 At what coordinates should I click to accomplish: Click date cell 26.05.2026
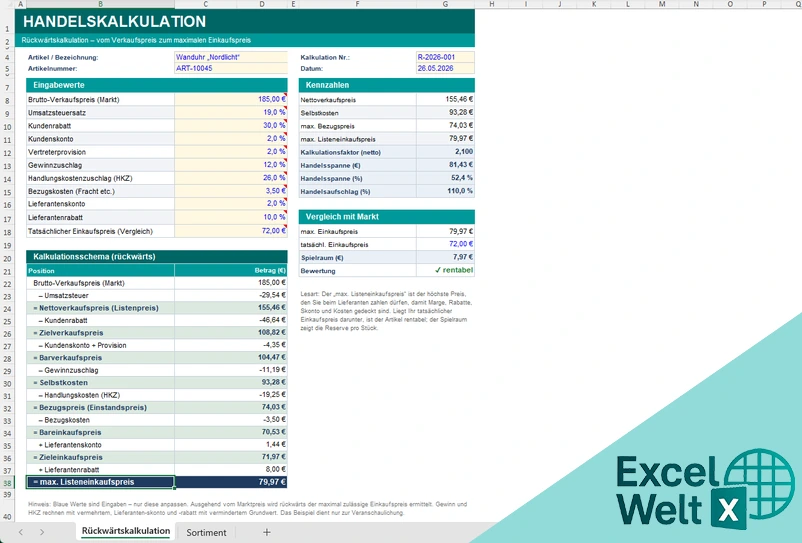pyautogui.click(x=445, y=68)
